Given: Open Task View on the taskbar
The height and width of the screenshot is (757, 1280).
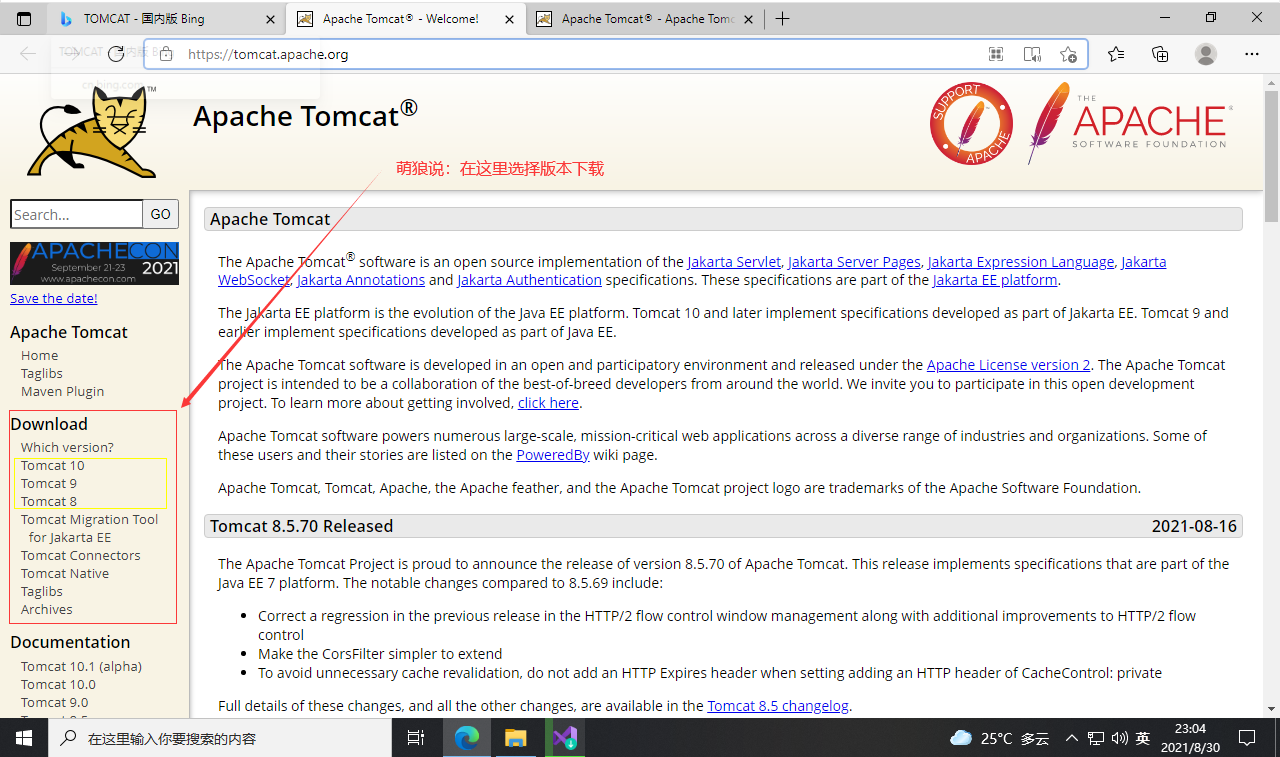Looking at the screenshot, I should click(416, 738).
